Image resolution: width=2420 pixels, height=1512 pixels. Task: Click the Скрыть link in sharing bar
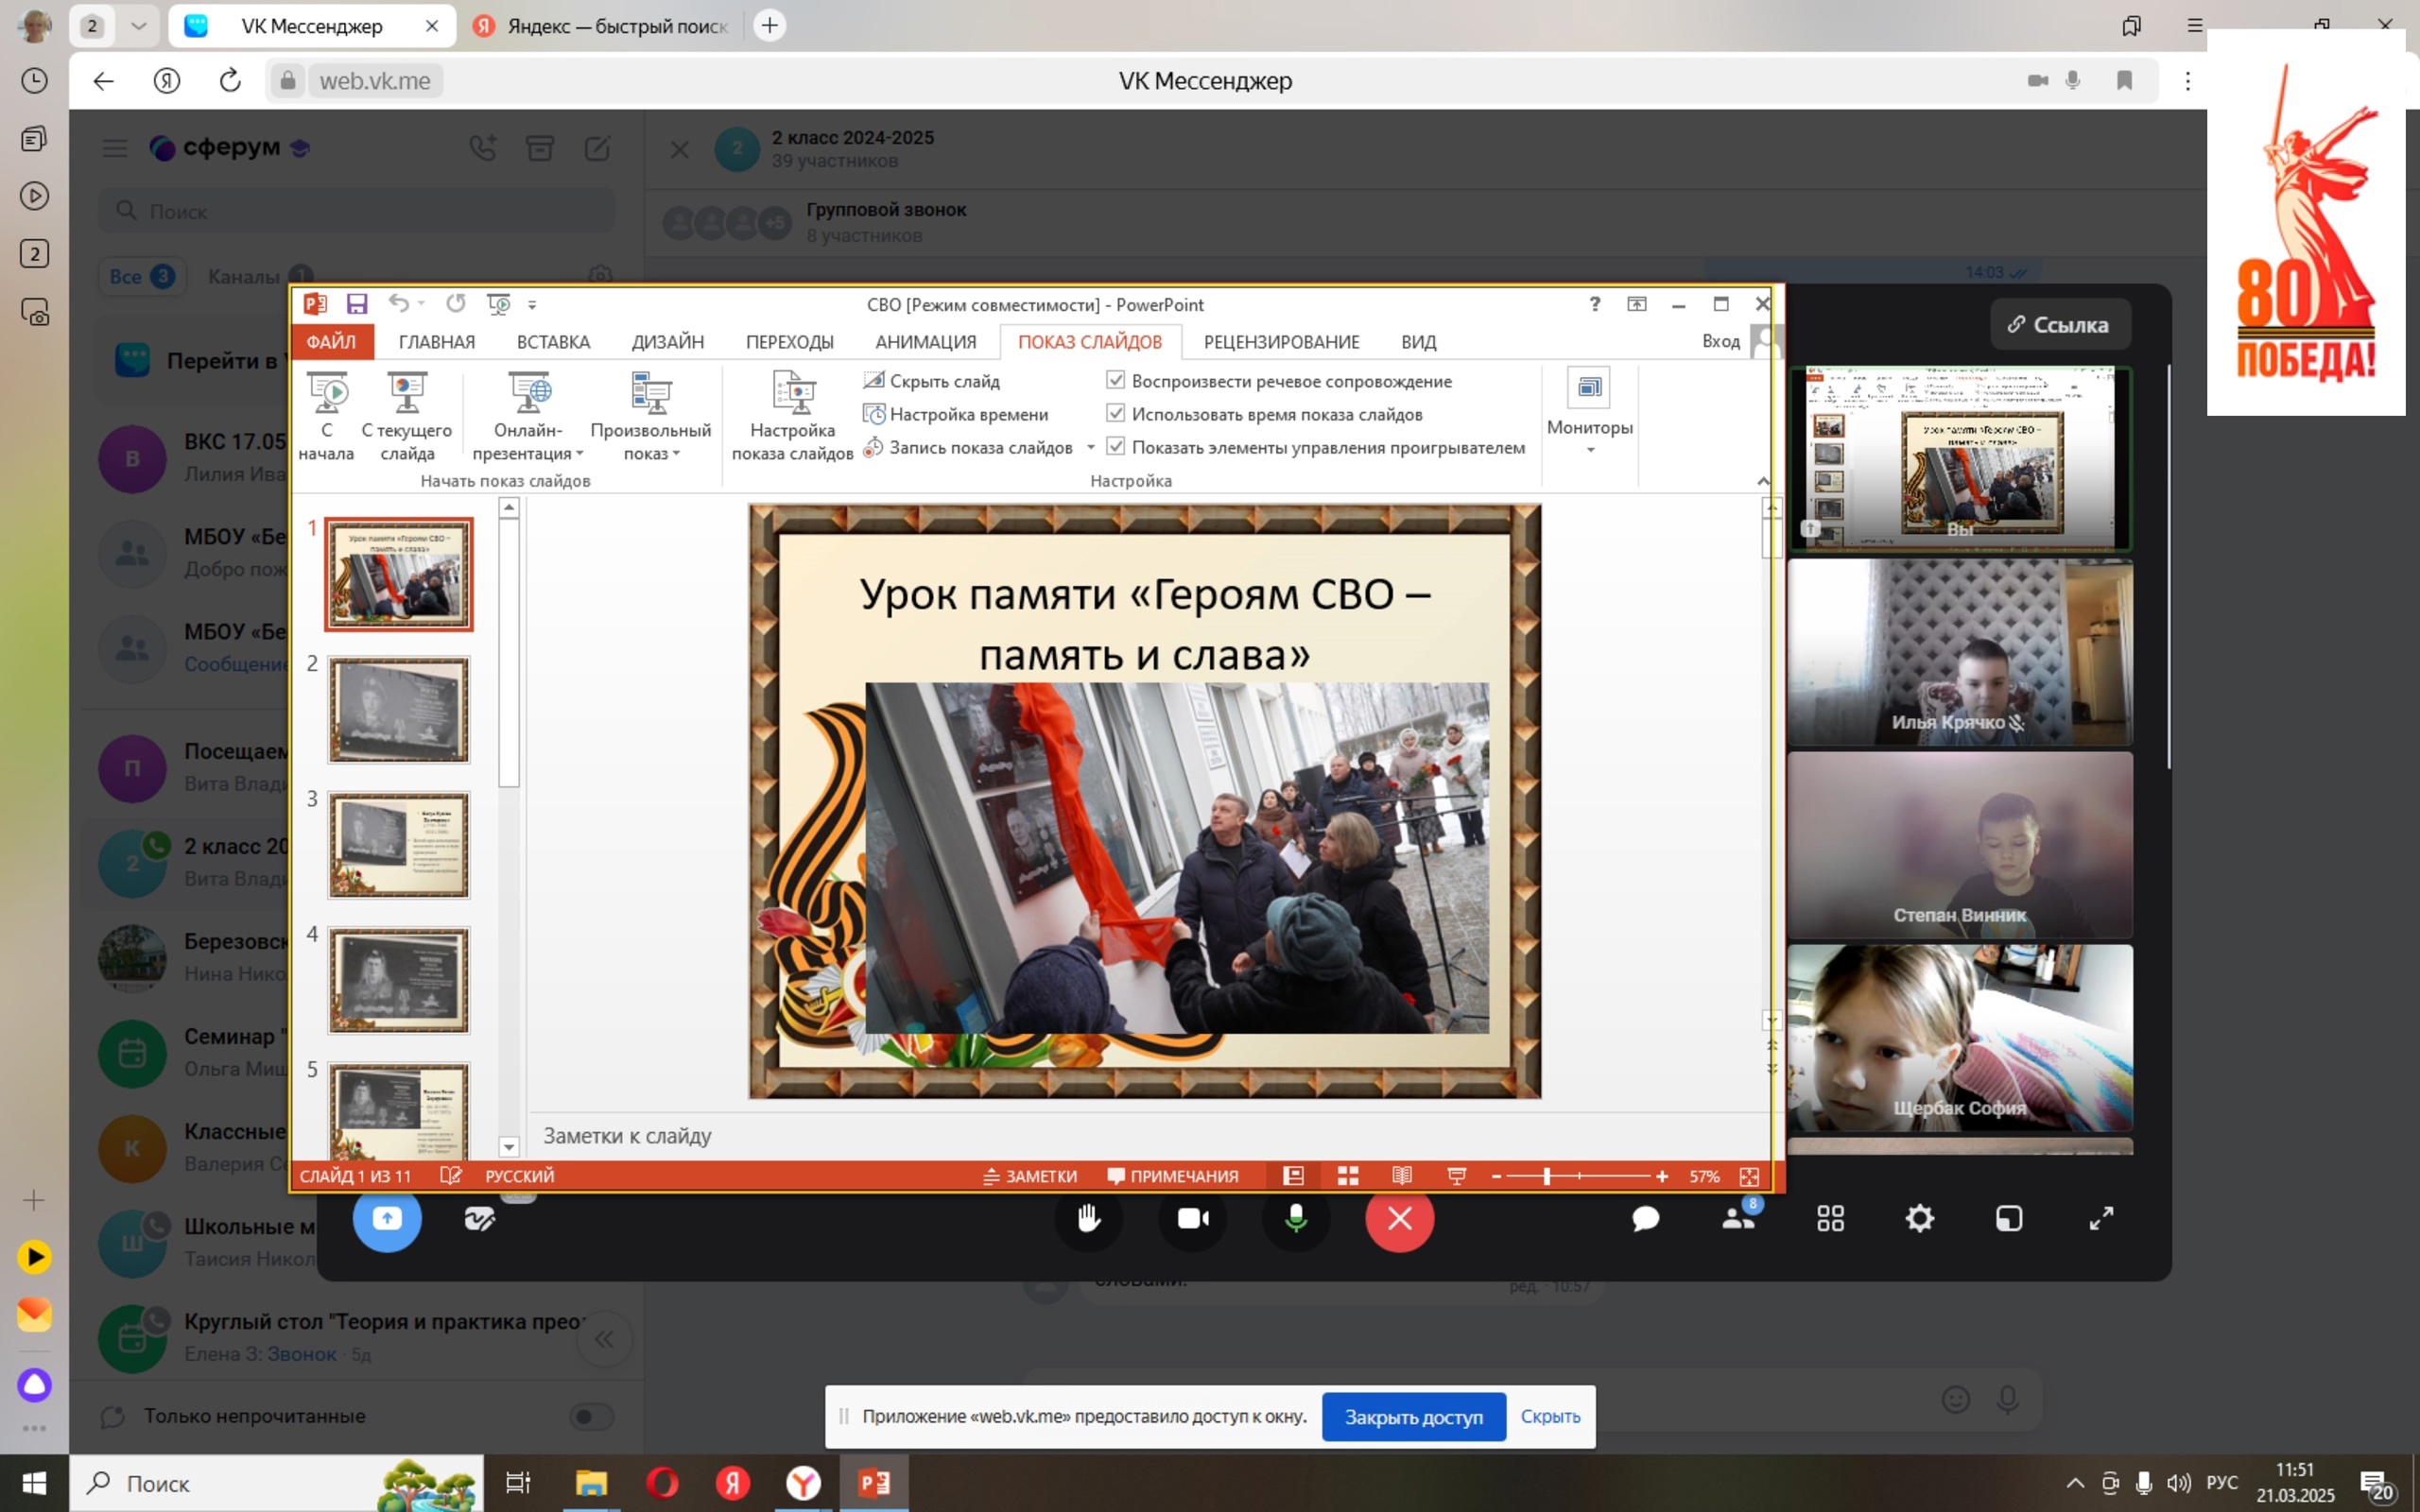(1550, 1416)
